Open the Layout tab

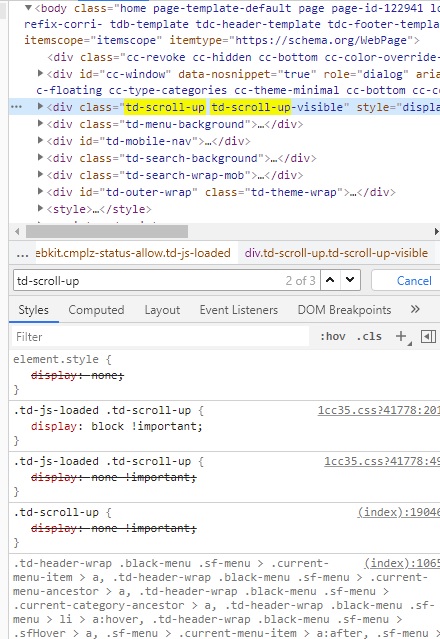point(162,310)
